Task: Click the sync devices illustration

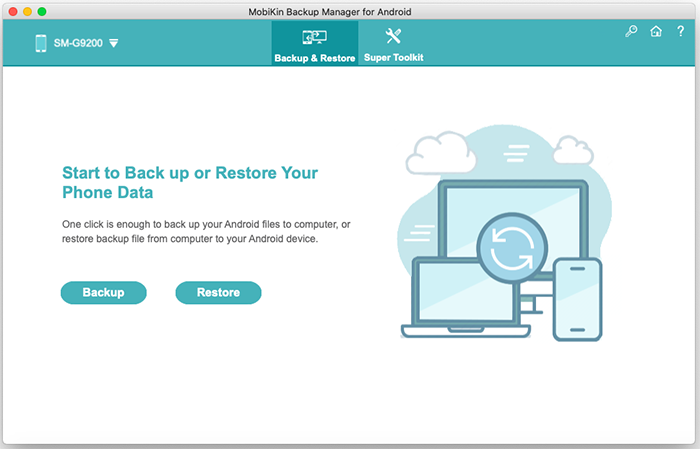Action: [x=504, y=233]
